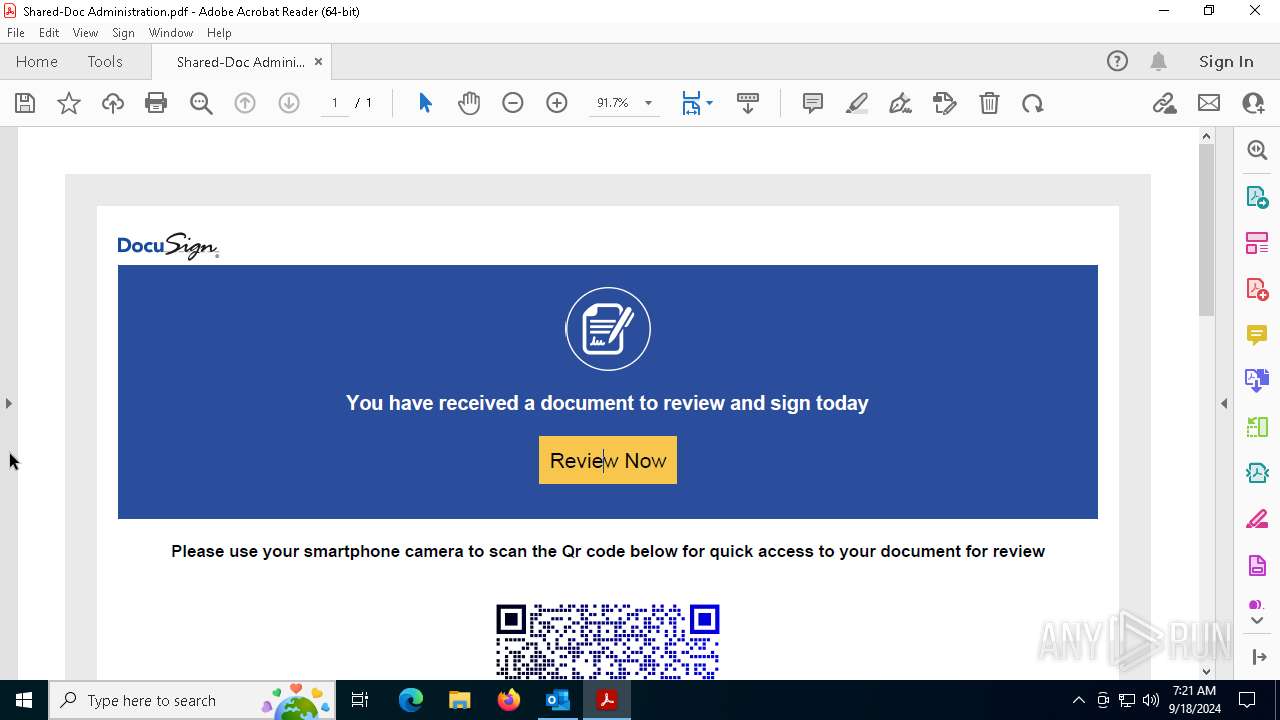The height and width of the screenshot is (720, 1280).
Task: Zoom in with the plus circle
Action: coord(557,103)
